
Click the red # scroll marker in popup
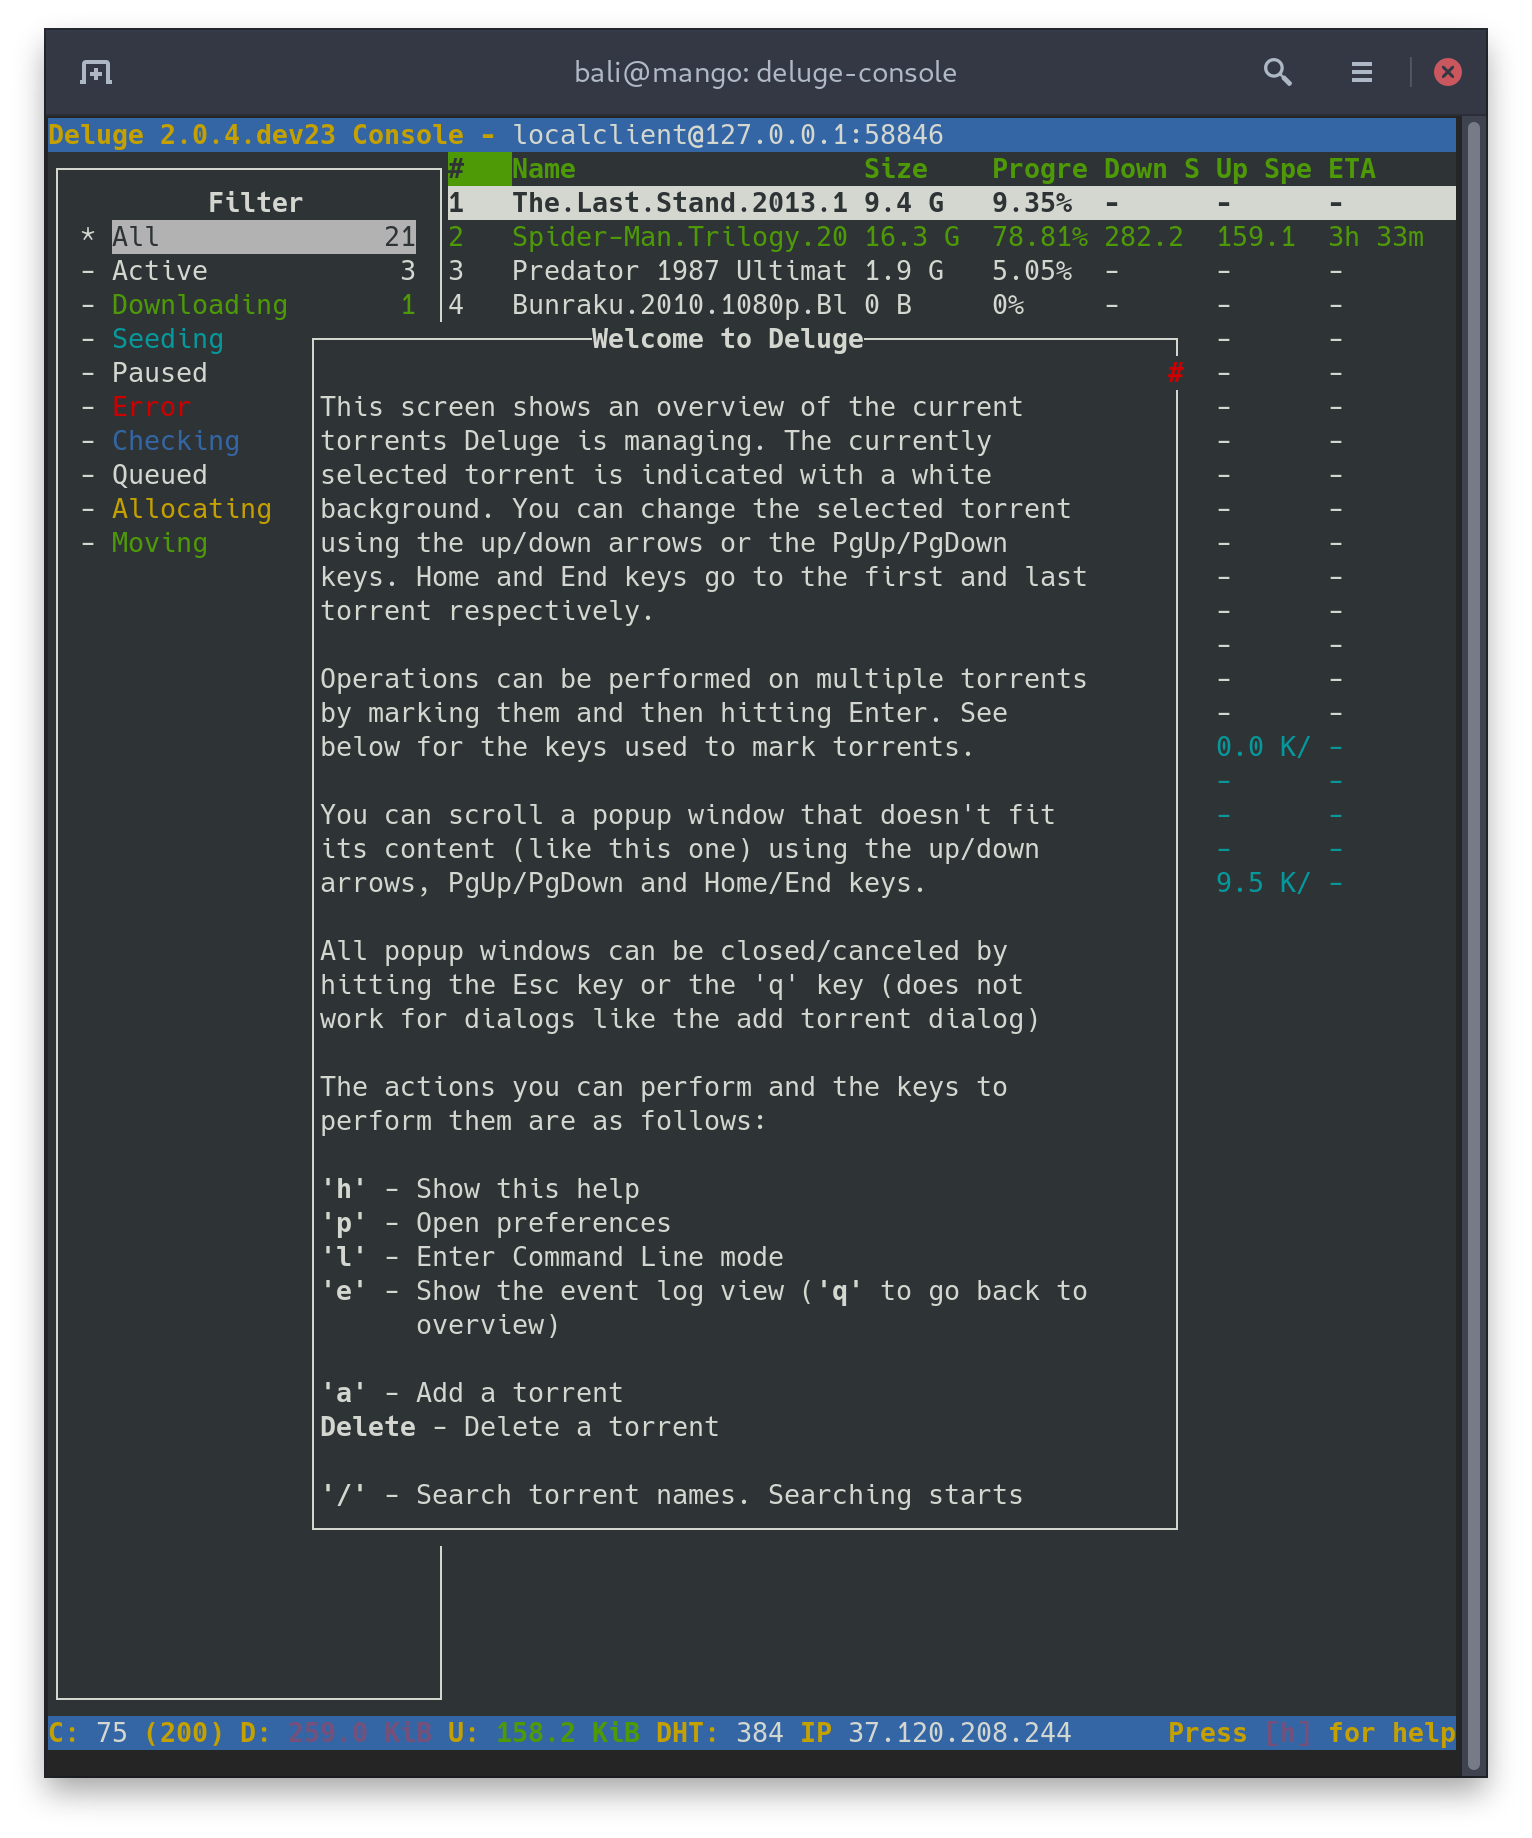tap(1175, 373)
